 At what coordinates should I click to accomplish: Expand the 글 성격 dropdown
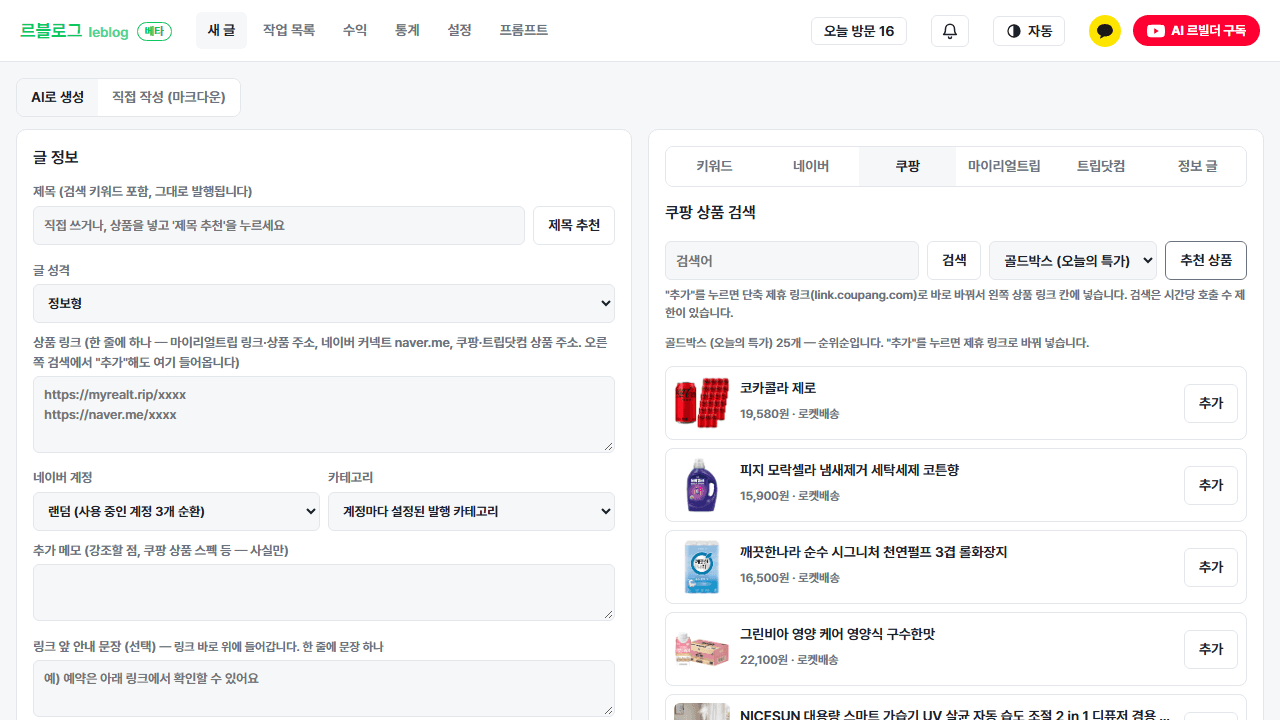(324, 303)
